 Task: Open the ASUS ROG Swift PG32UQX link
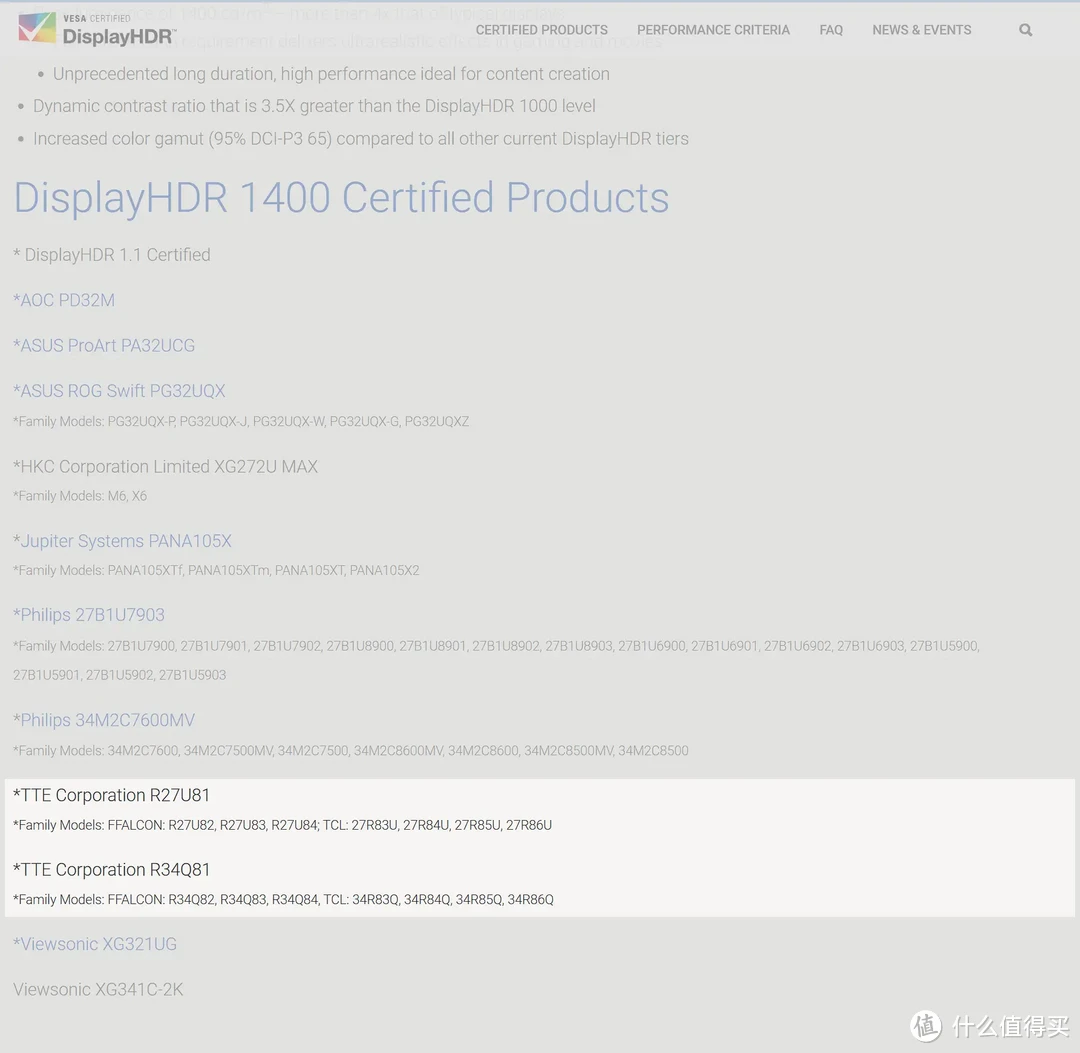[x=119, y=391]
